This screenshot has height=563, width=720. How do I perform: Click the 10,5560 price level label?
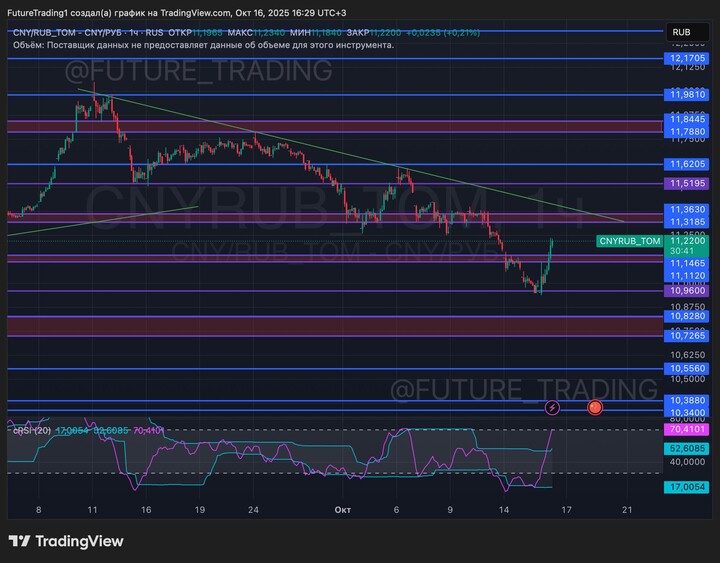[x=686, y=368]
